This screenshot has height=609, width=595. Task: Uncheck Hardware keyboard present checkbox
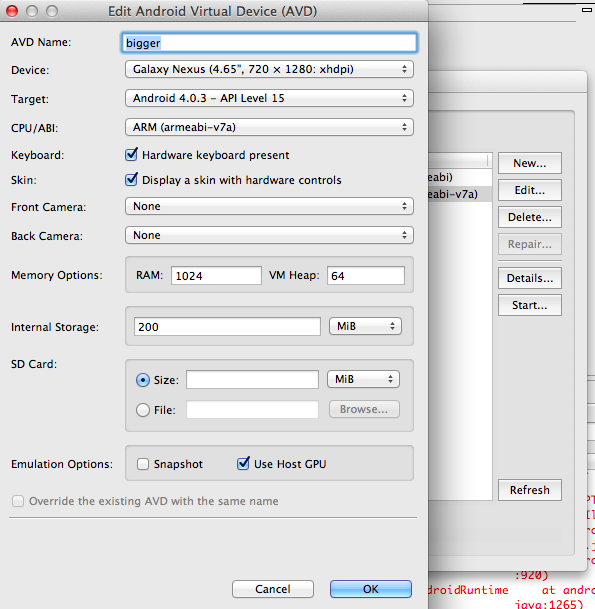click(x=131, y=155)
